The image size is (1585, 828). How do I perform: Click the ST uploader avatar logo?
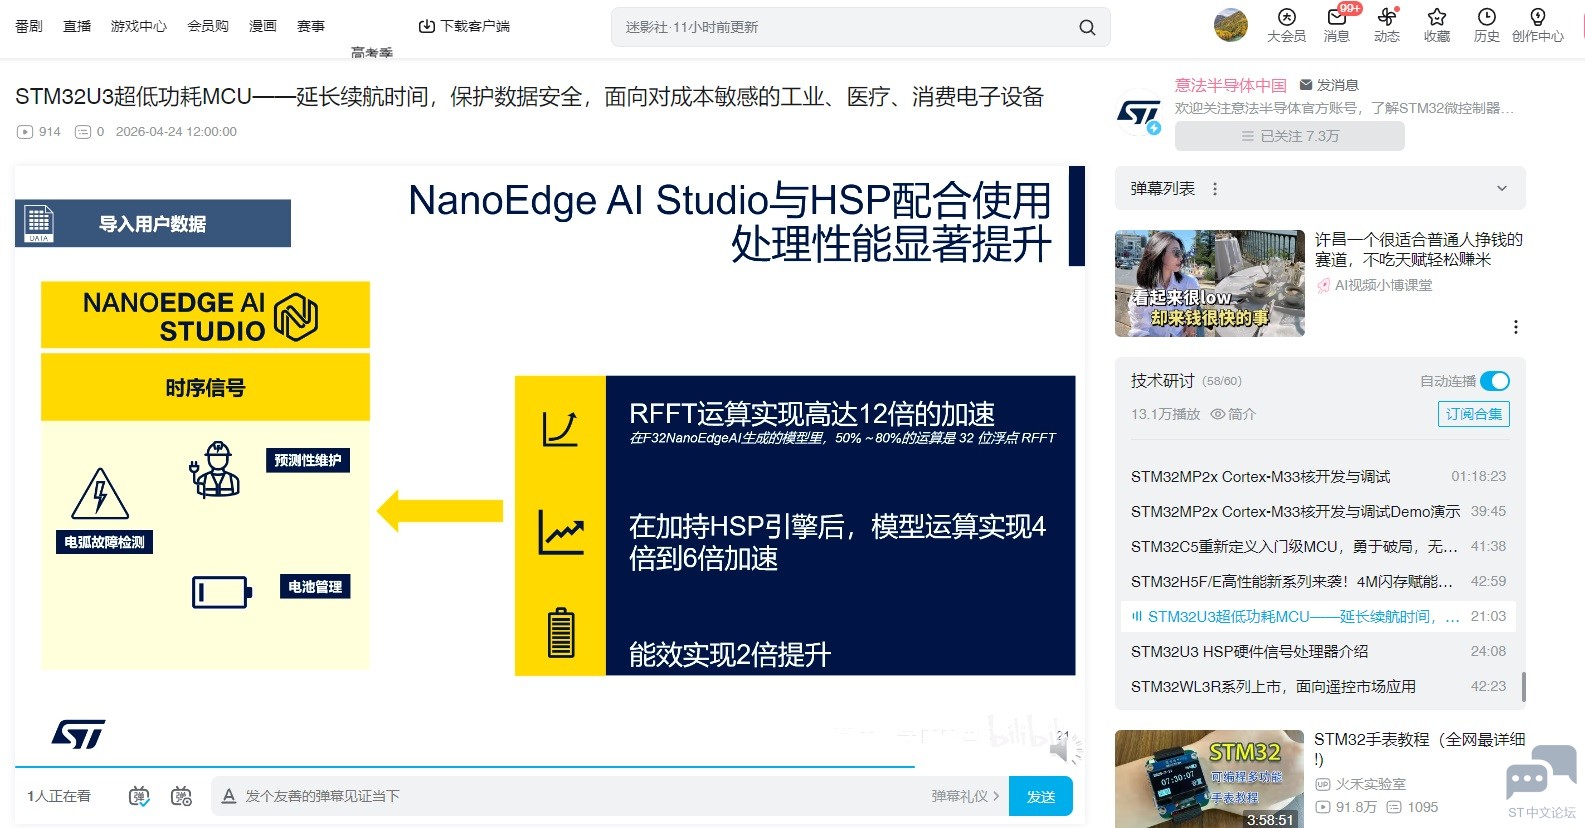[1139, 113]
